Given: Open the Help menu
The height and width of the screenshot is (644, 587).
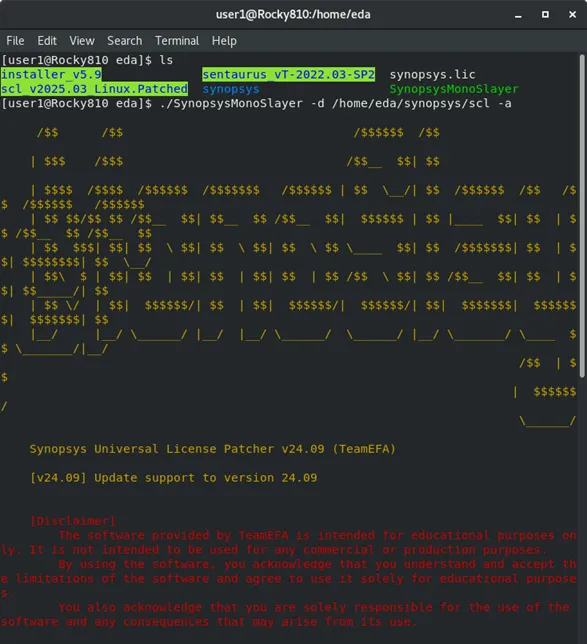Looking at the screenshot, I should 224,41.
